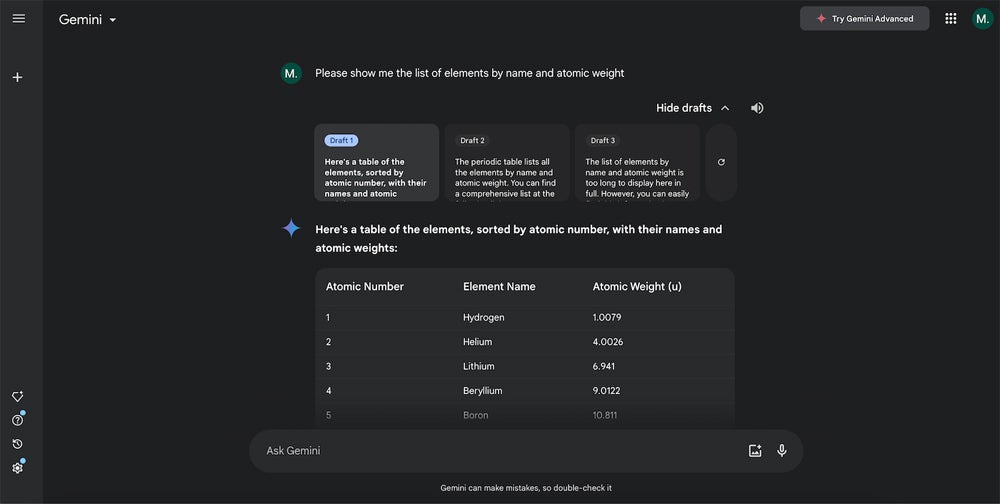Select the Draft 1 card

376,163
